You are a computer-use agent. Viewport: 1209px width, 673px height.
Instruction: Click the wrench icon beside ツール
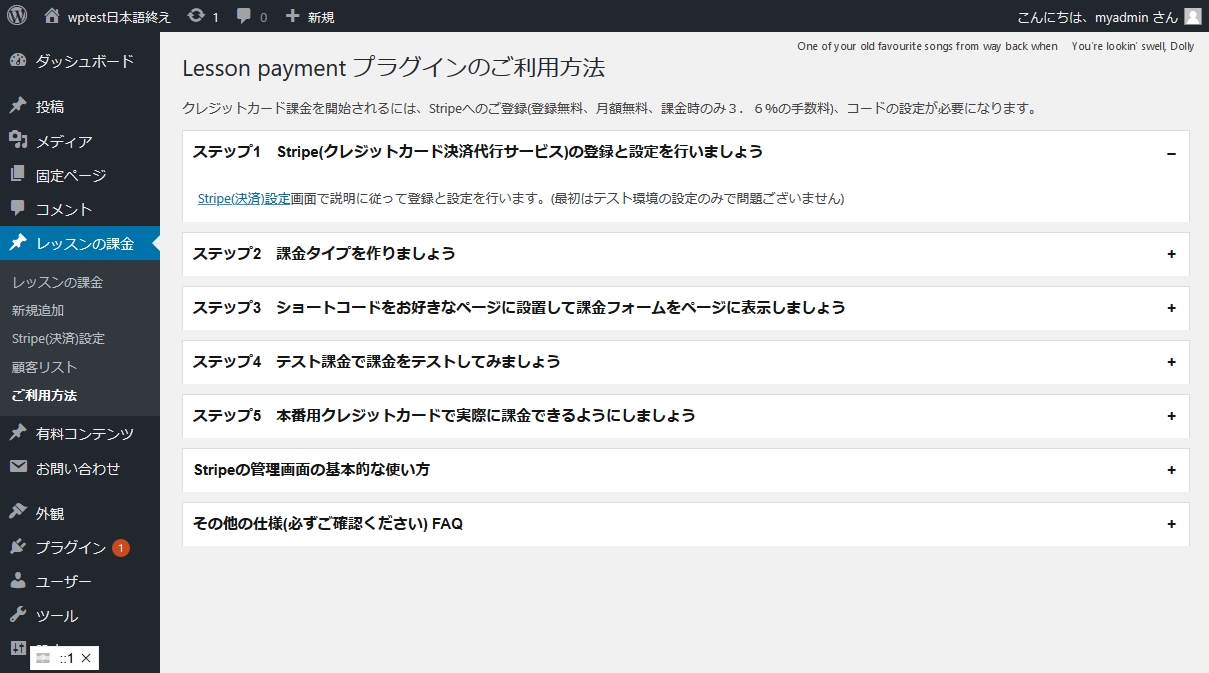click(18, 614)
